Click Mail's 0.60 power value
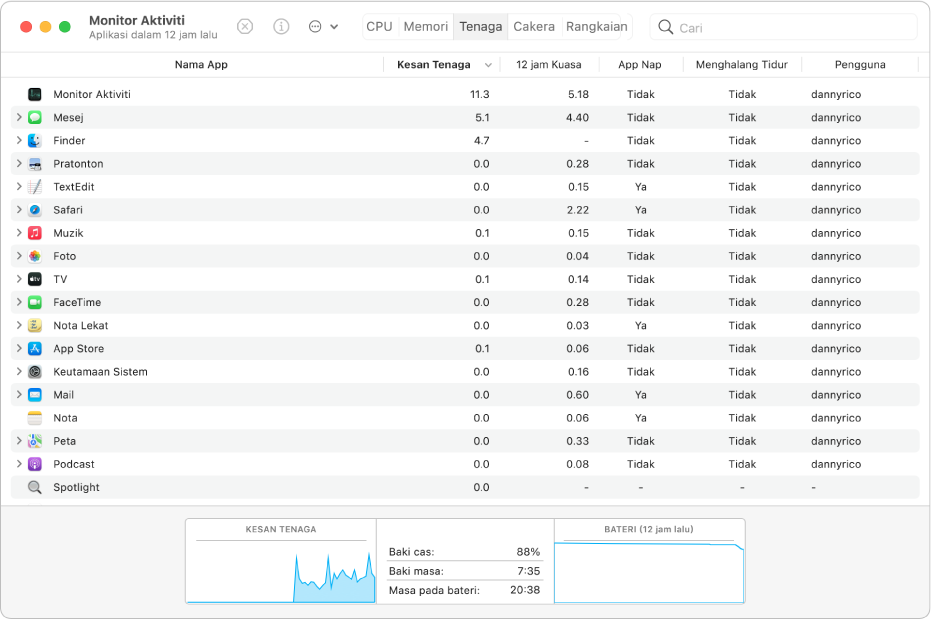Image resolution: width=931 pixels, height=620 pixels. pyautogui.click(x=578, y=395)
